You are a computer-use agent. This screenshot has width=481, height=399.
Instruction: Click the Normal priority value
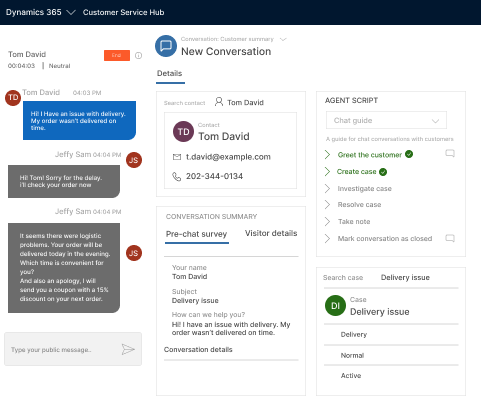point(352,356)
